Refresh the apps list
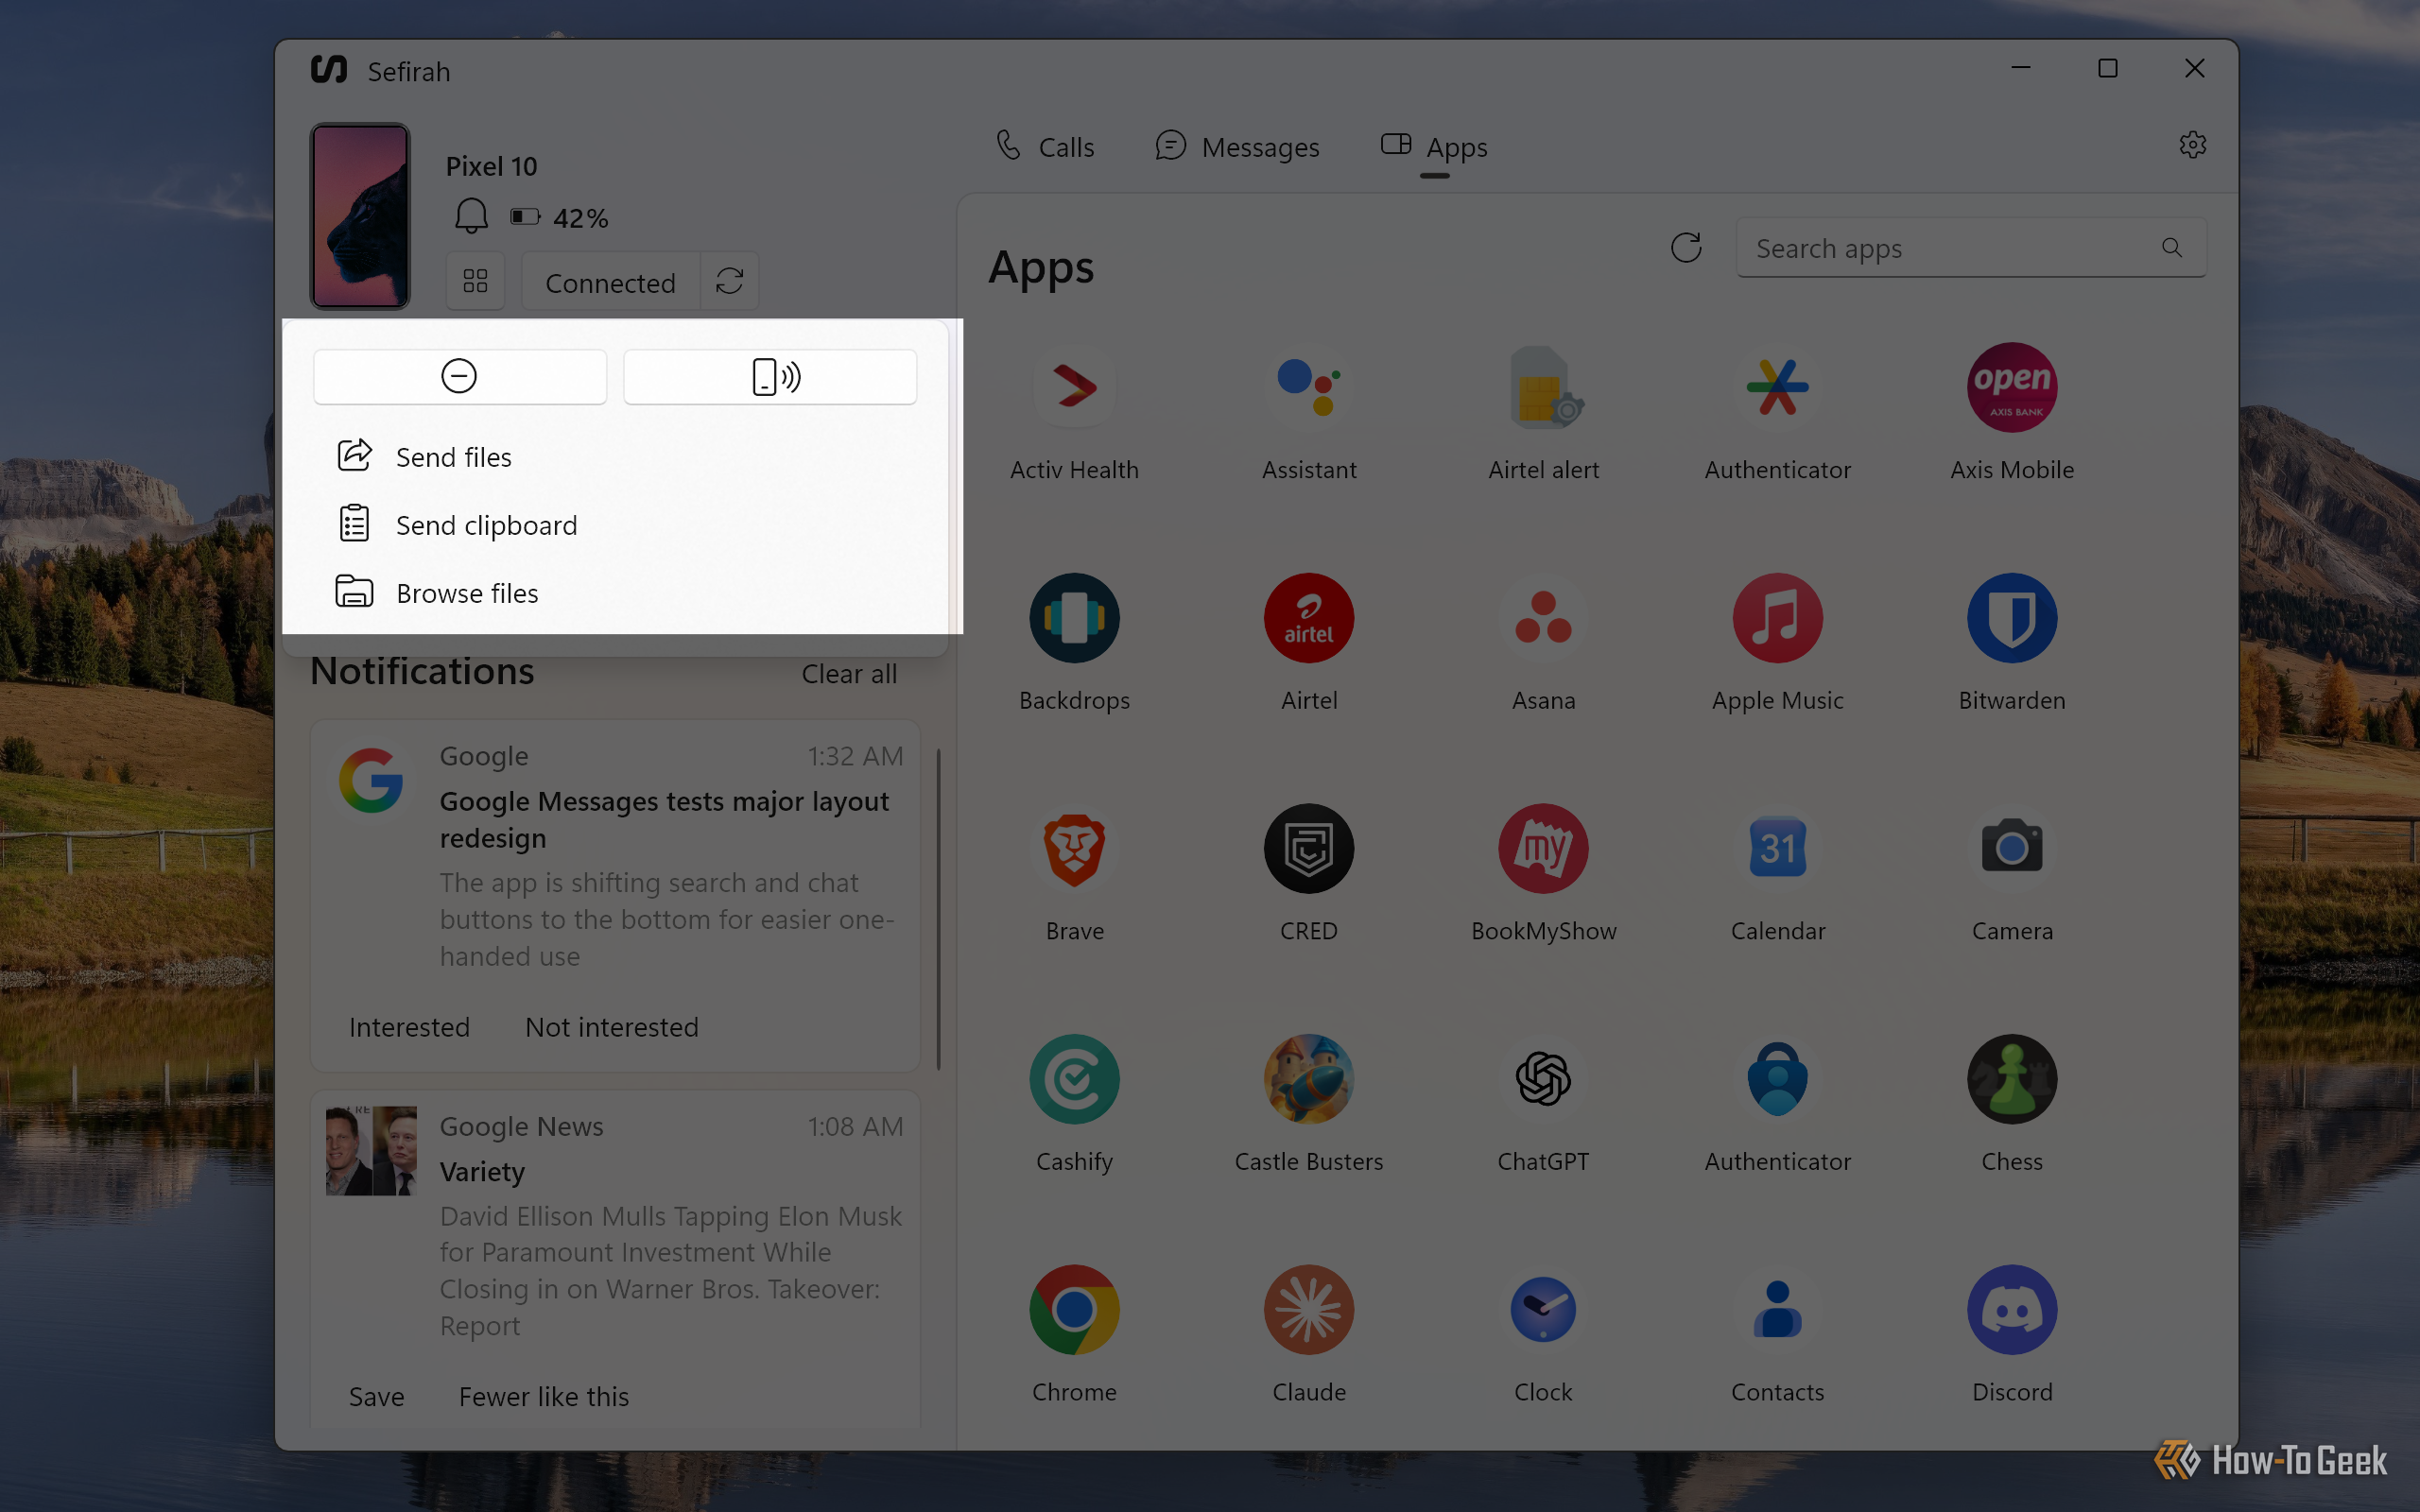Image resolution: width=2420 pixels, height=1512 pixels. click(x=1686, y=248)
